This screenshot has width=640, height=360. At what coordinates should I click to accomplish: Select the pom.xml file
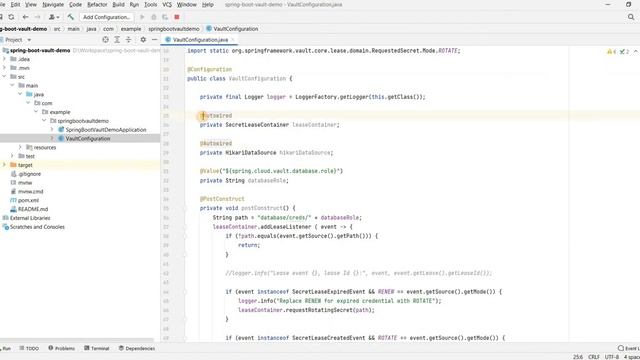(28, 200)
